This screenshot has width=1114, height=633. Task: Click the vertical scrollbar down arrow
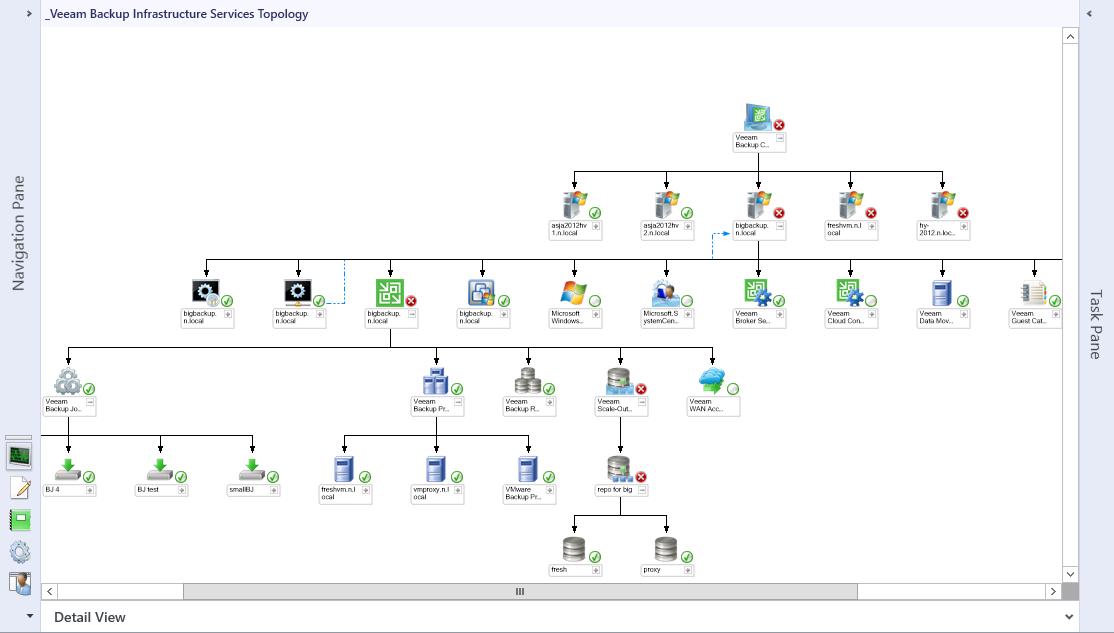1070,574
